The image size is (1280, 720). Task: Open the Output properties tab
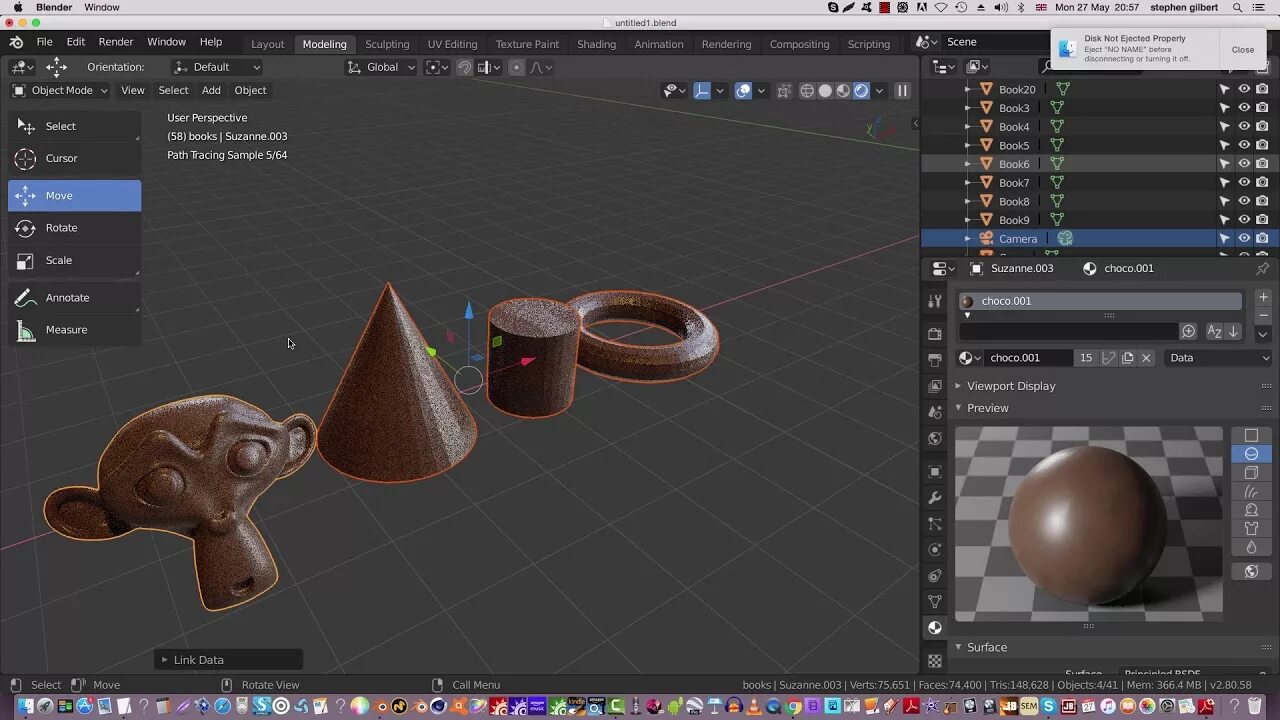point(935,359)
